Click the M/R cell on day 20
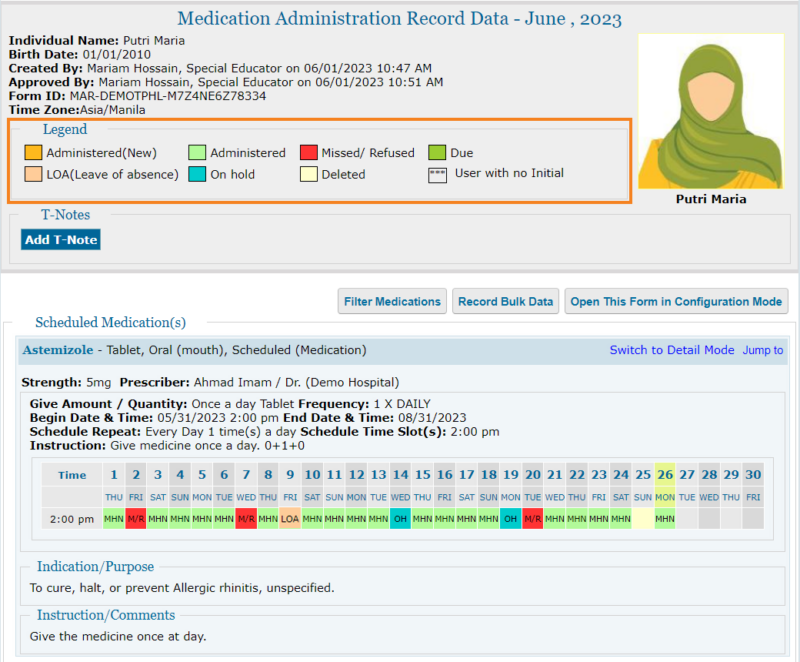This screenshot has height=662, width=800. point(532,518)
